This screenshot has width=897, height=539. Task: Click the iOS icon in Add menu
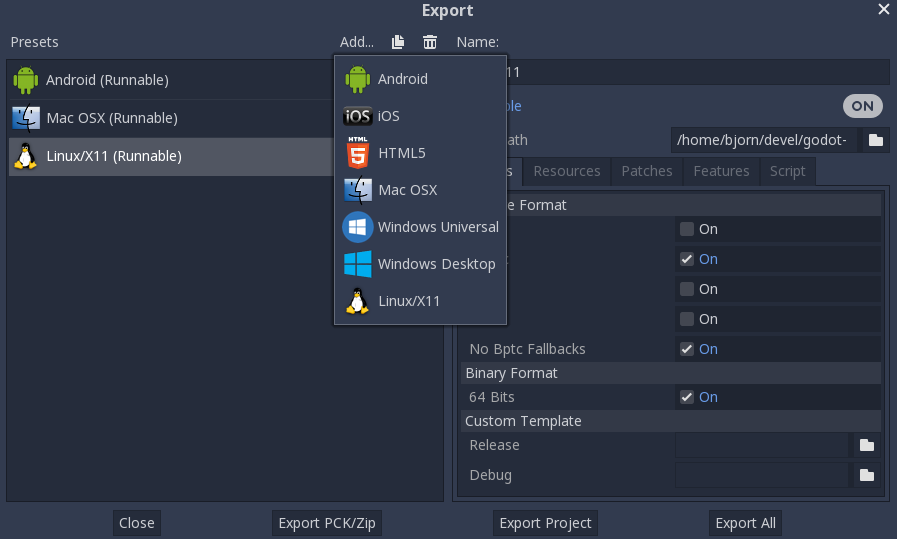358,116
